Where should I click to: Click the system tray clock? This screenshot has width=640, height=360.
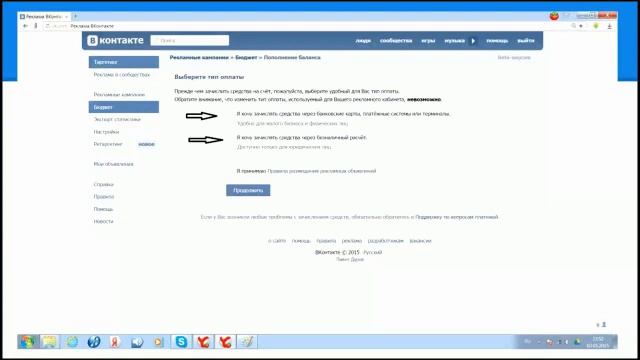598,342
